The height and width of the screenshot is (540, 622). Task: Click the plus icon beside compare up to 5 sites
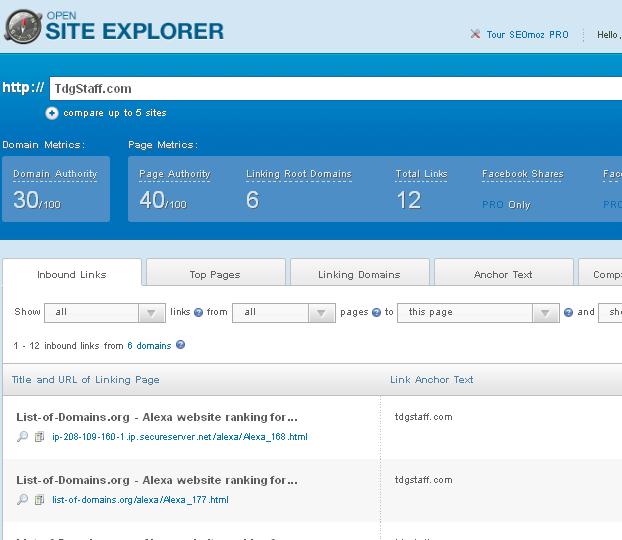[52, 113]
